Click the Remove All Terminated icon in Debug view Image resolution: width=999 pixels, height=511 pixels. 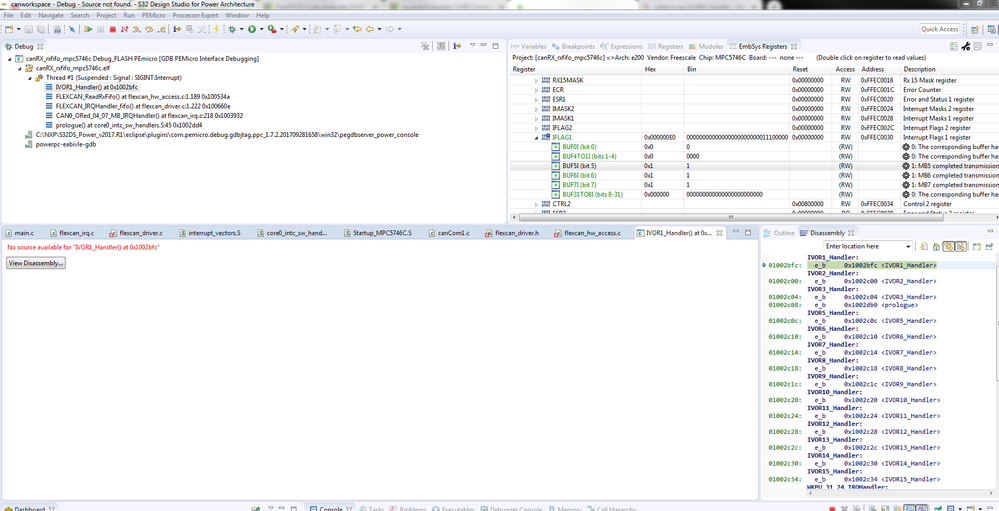pyautogui.click(x=425, y=46)
